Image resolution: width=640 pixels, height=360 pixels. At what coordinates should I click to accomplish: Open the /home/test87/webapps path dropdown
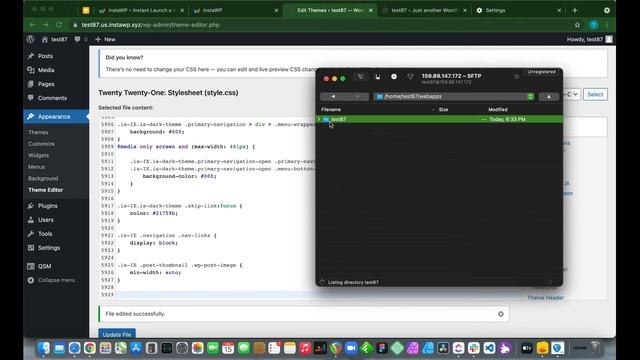click(454, 96)
